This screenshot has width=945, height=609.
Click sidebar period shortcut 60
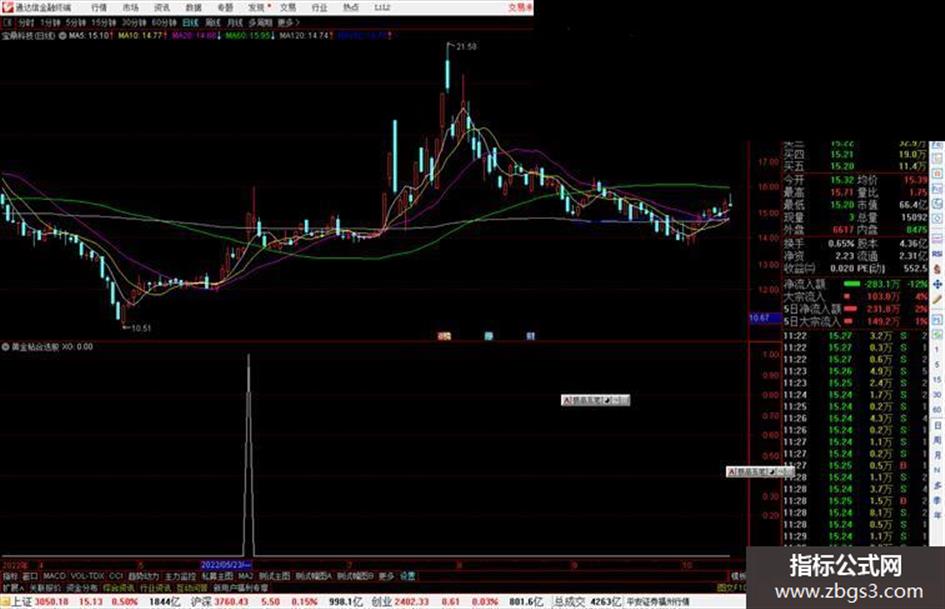point(937,410)
